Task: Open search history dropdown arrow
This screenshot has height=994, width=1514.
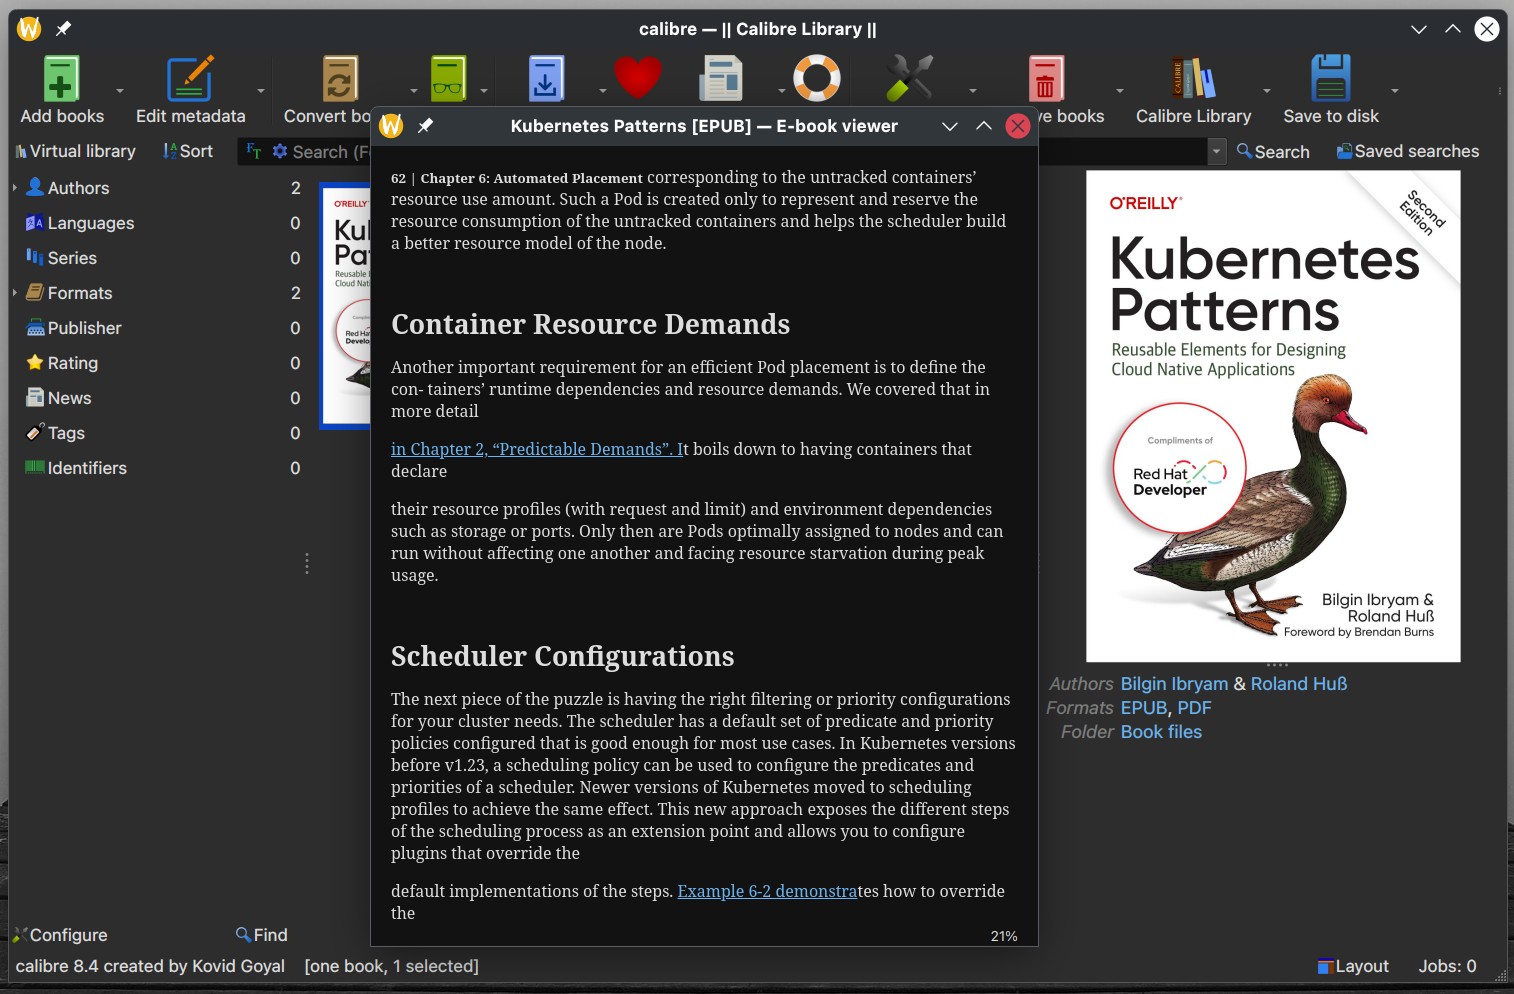Action: [1217, 152]
